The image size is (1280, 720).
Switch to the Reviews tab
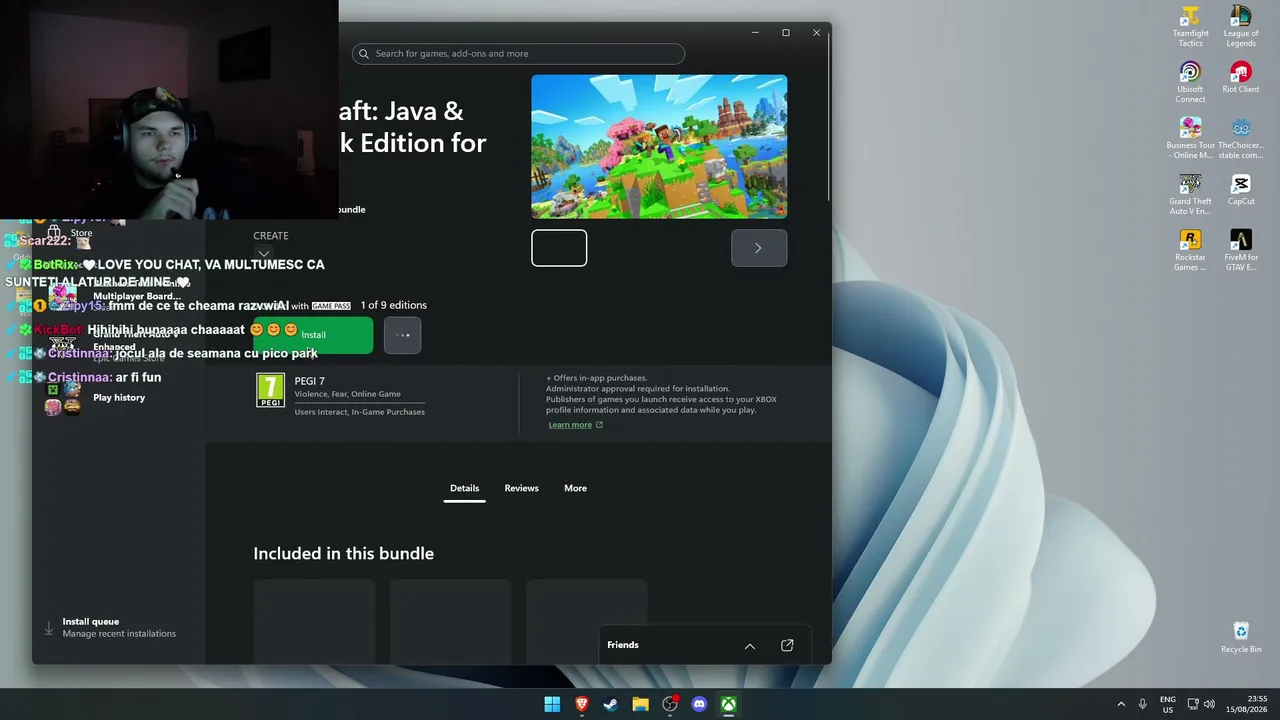[521, 488]
